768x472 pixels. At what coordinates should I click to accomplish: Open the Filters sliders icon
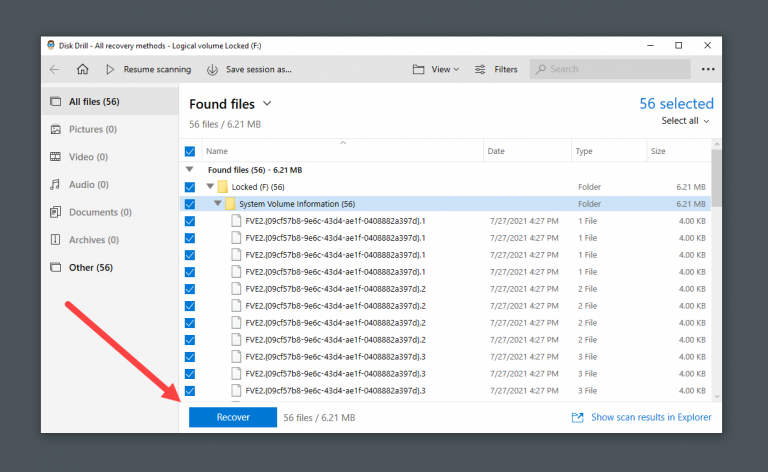tap(480, 69)
